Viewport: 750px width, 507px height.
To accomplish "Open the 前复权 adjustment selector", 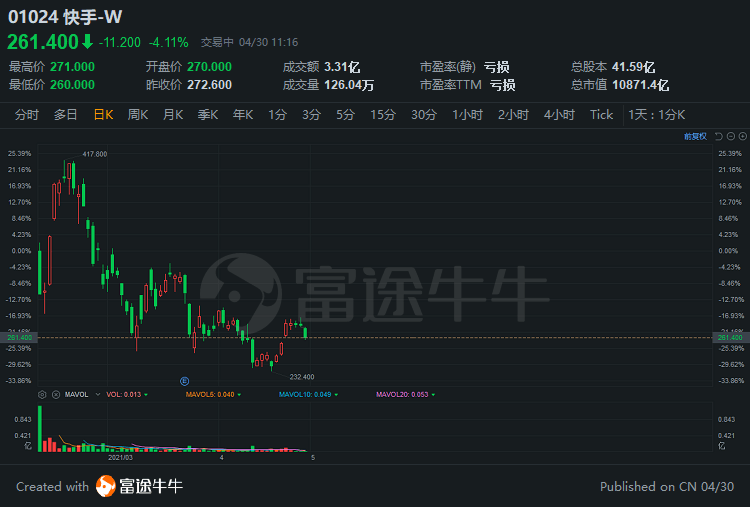I will point(695,136).
